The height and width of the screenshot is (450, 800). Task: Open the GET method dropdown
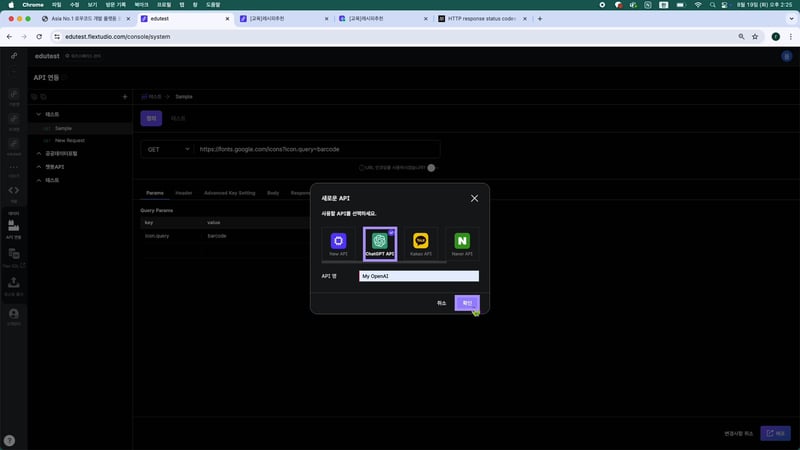click(x=166, y=149)
